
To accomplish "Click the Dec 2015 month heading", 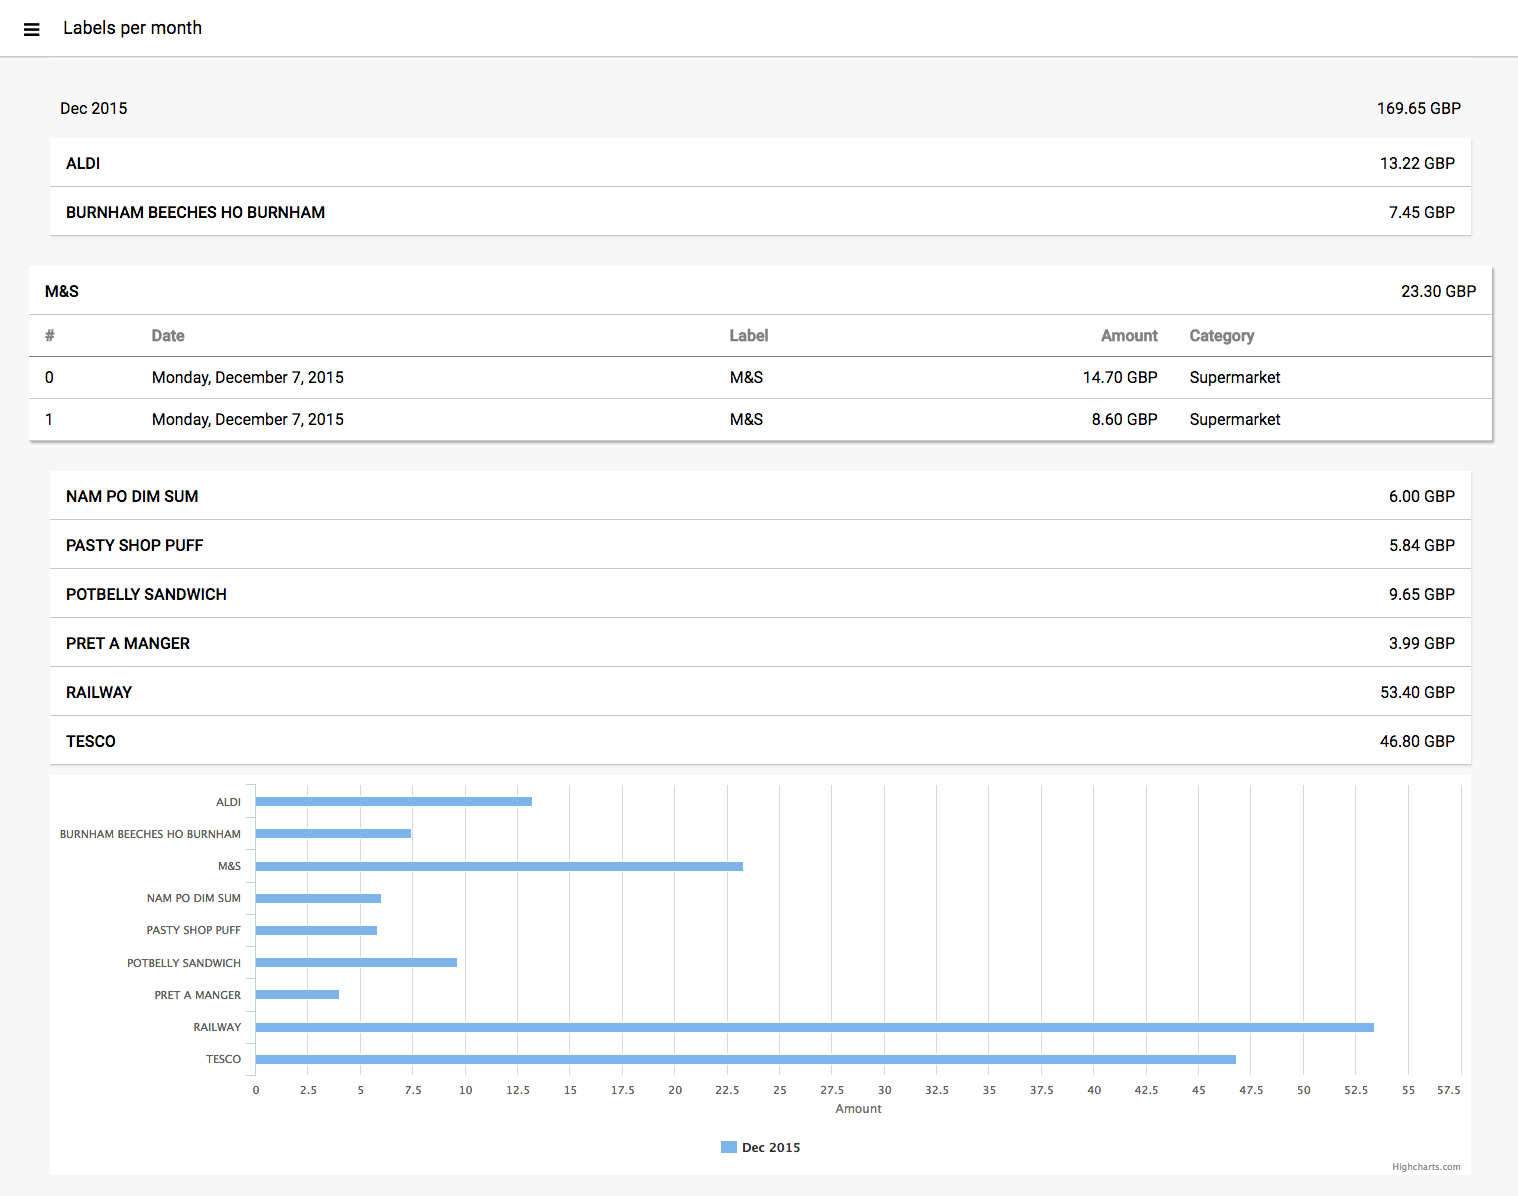I will click(x=94, y=108).
